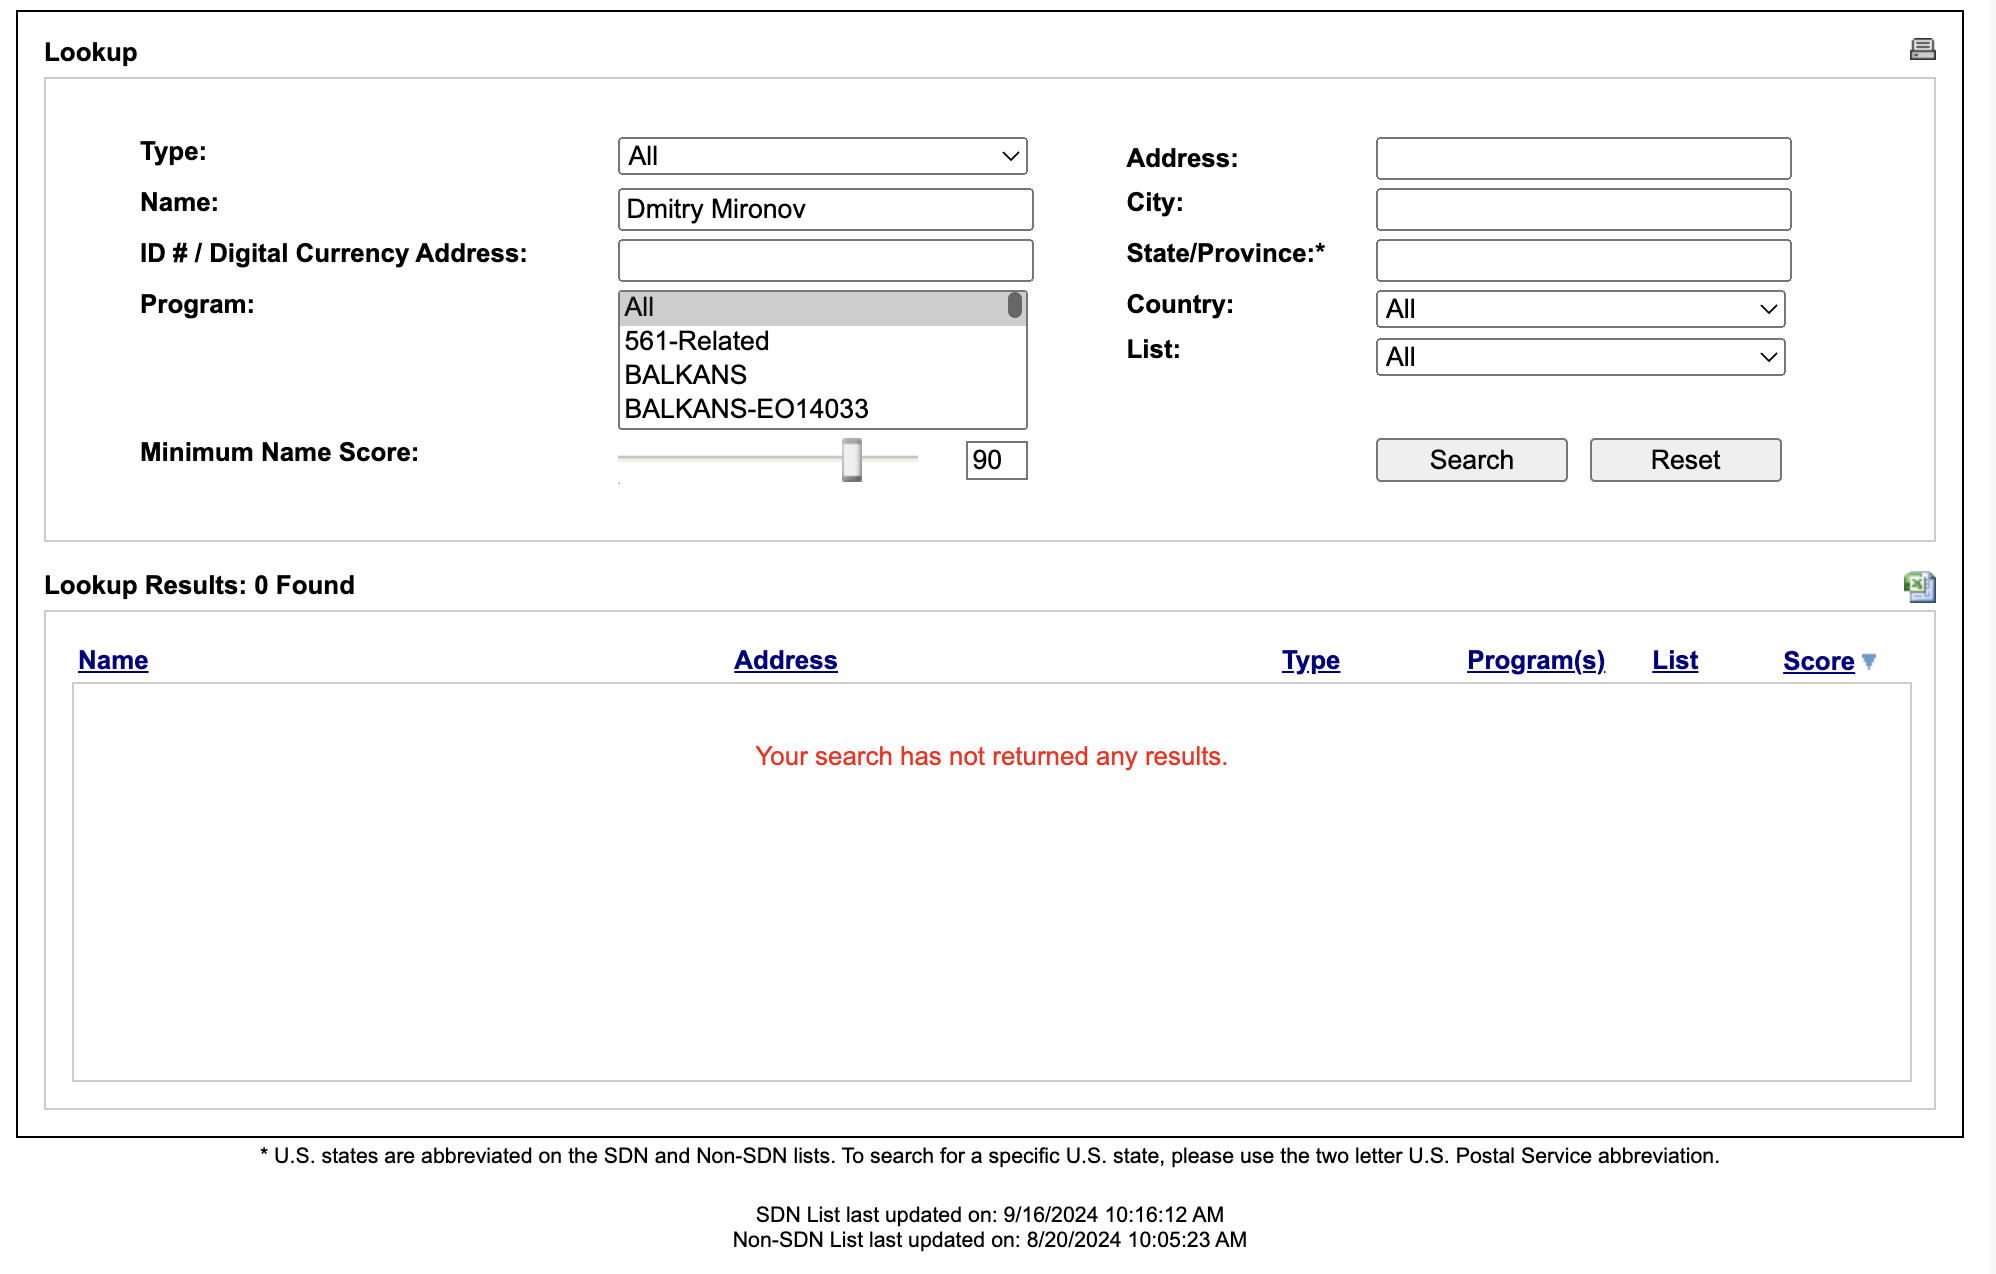The height and width of the screenshot is (1274, 1996).
Task: Select BALKANS in the Program list
Action: coord(685,374)
